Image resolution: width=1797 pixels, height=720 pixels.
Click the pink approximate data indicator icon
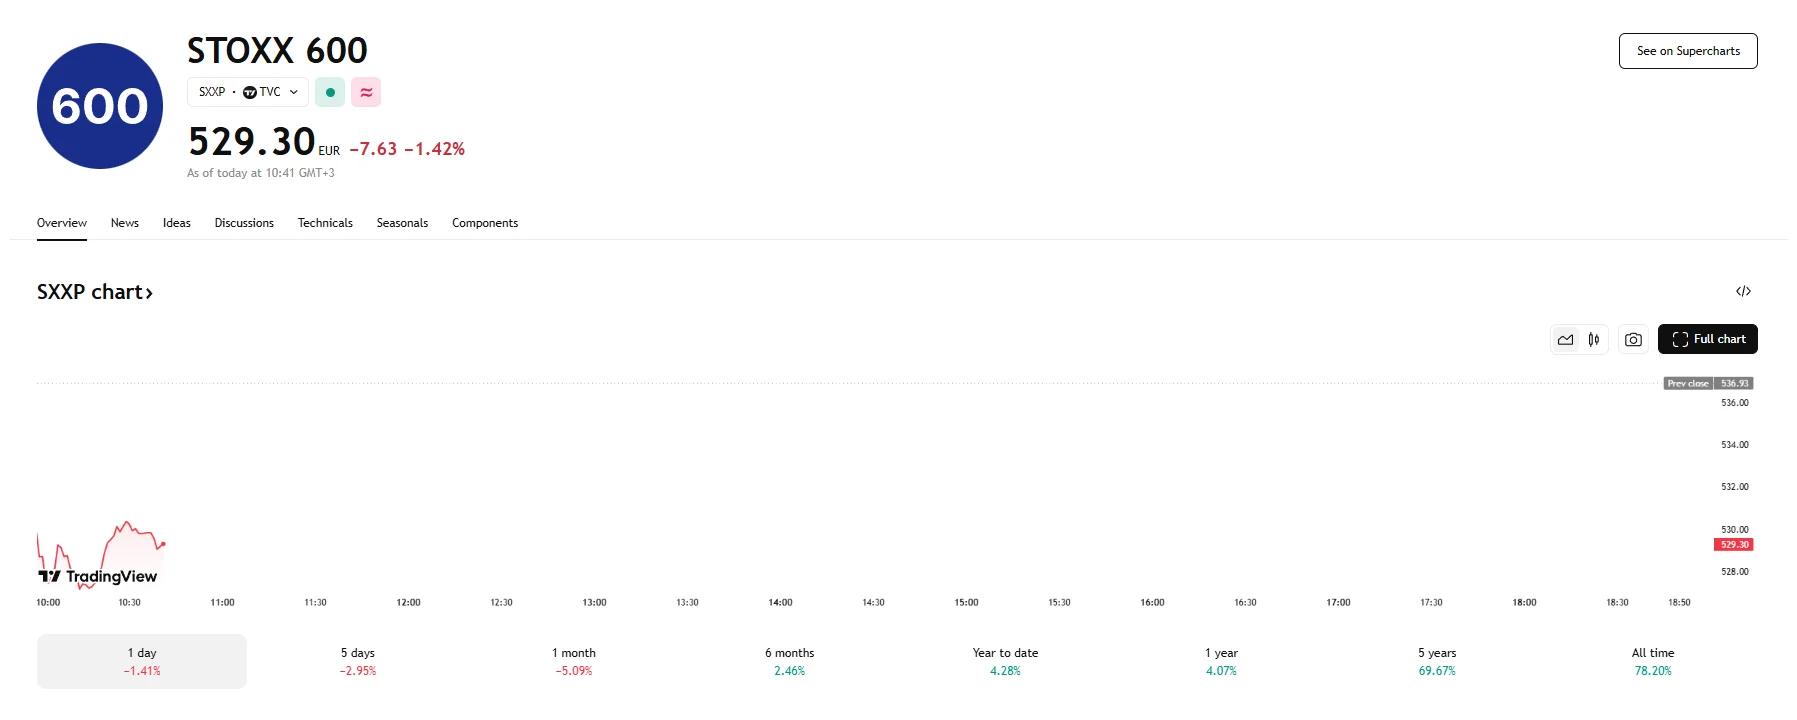[366, 92]
